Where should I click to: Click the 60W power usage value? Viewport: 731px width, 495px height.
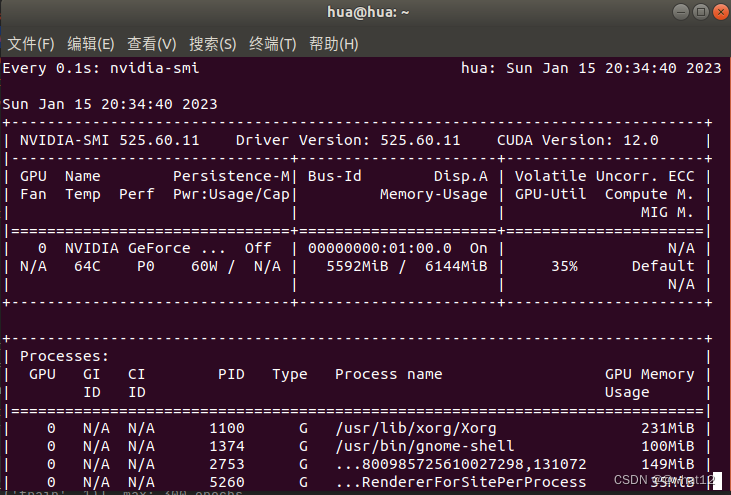tap(204, 266)
